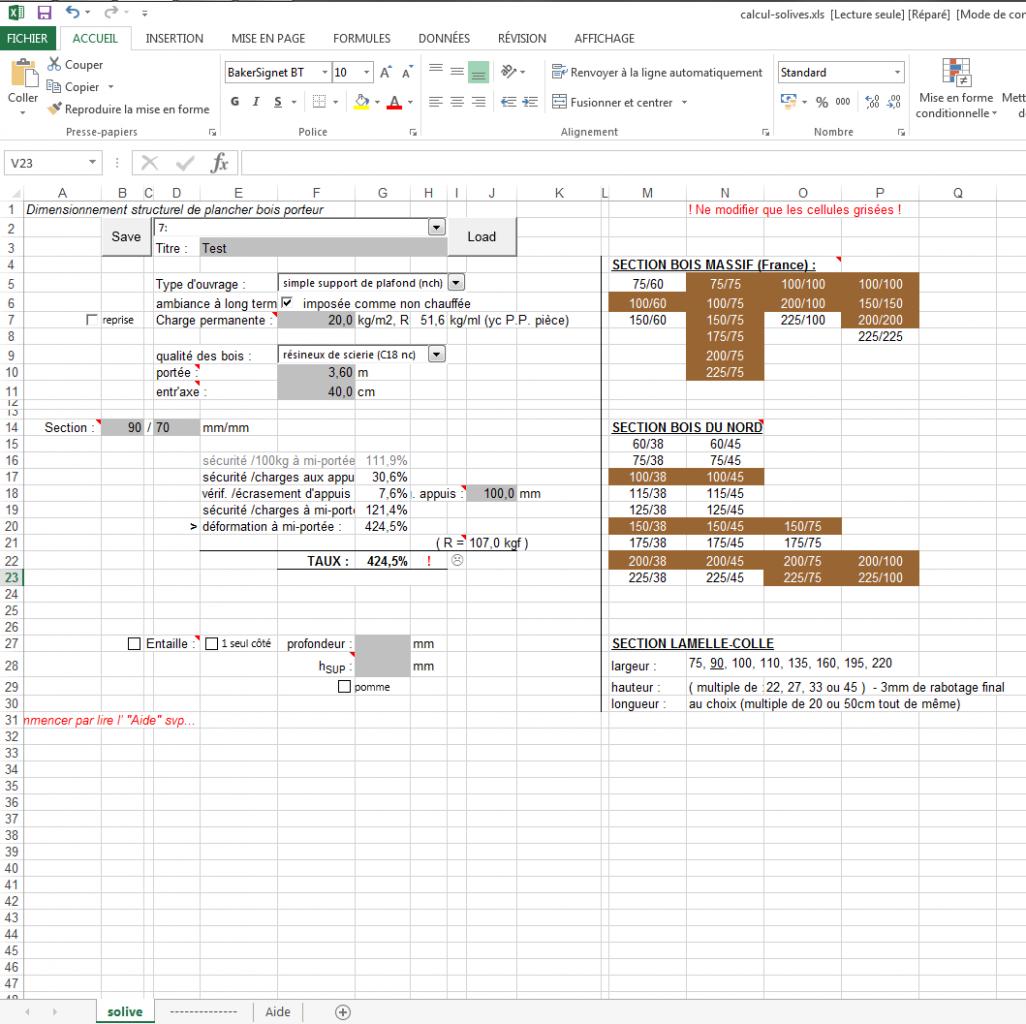Viewport: 1026px width, 1024px height.
Task: Add a new sheet with plus icon
Action: [343, 1012]
